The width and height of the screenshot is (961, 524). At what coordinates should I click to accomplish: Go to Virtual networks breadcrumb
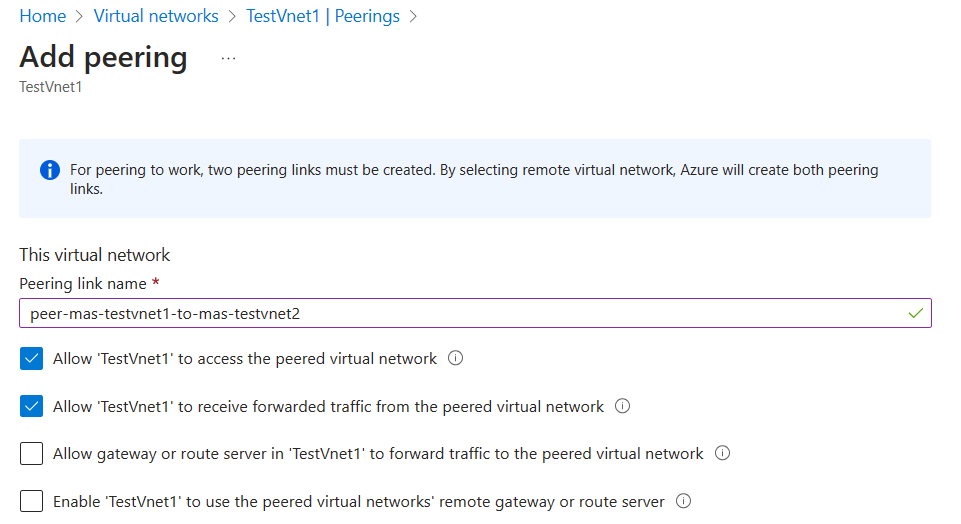point(156,16)
